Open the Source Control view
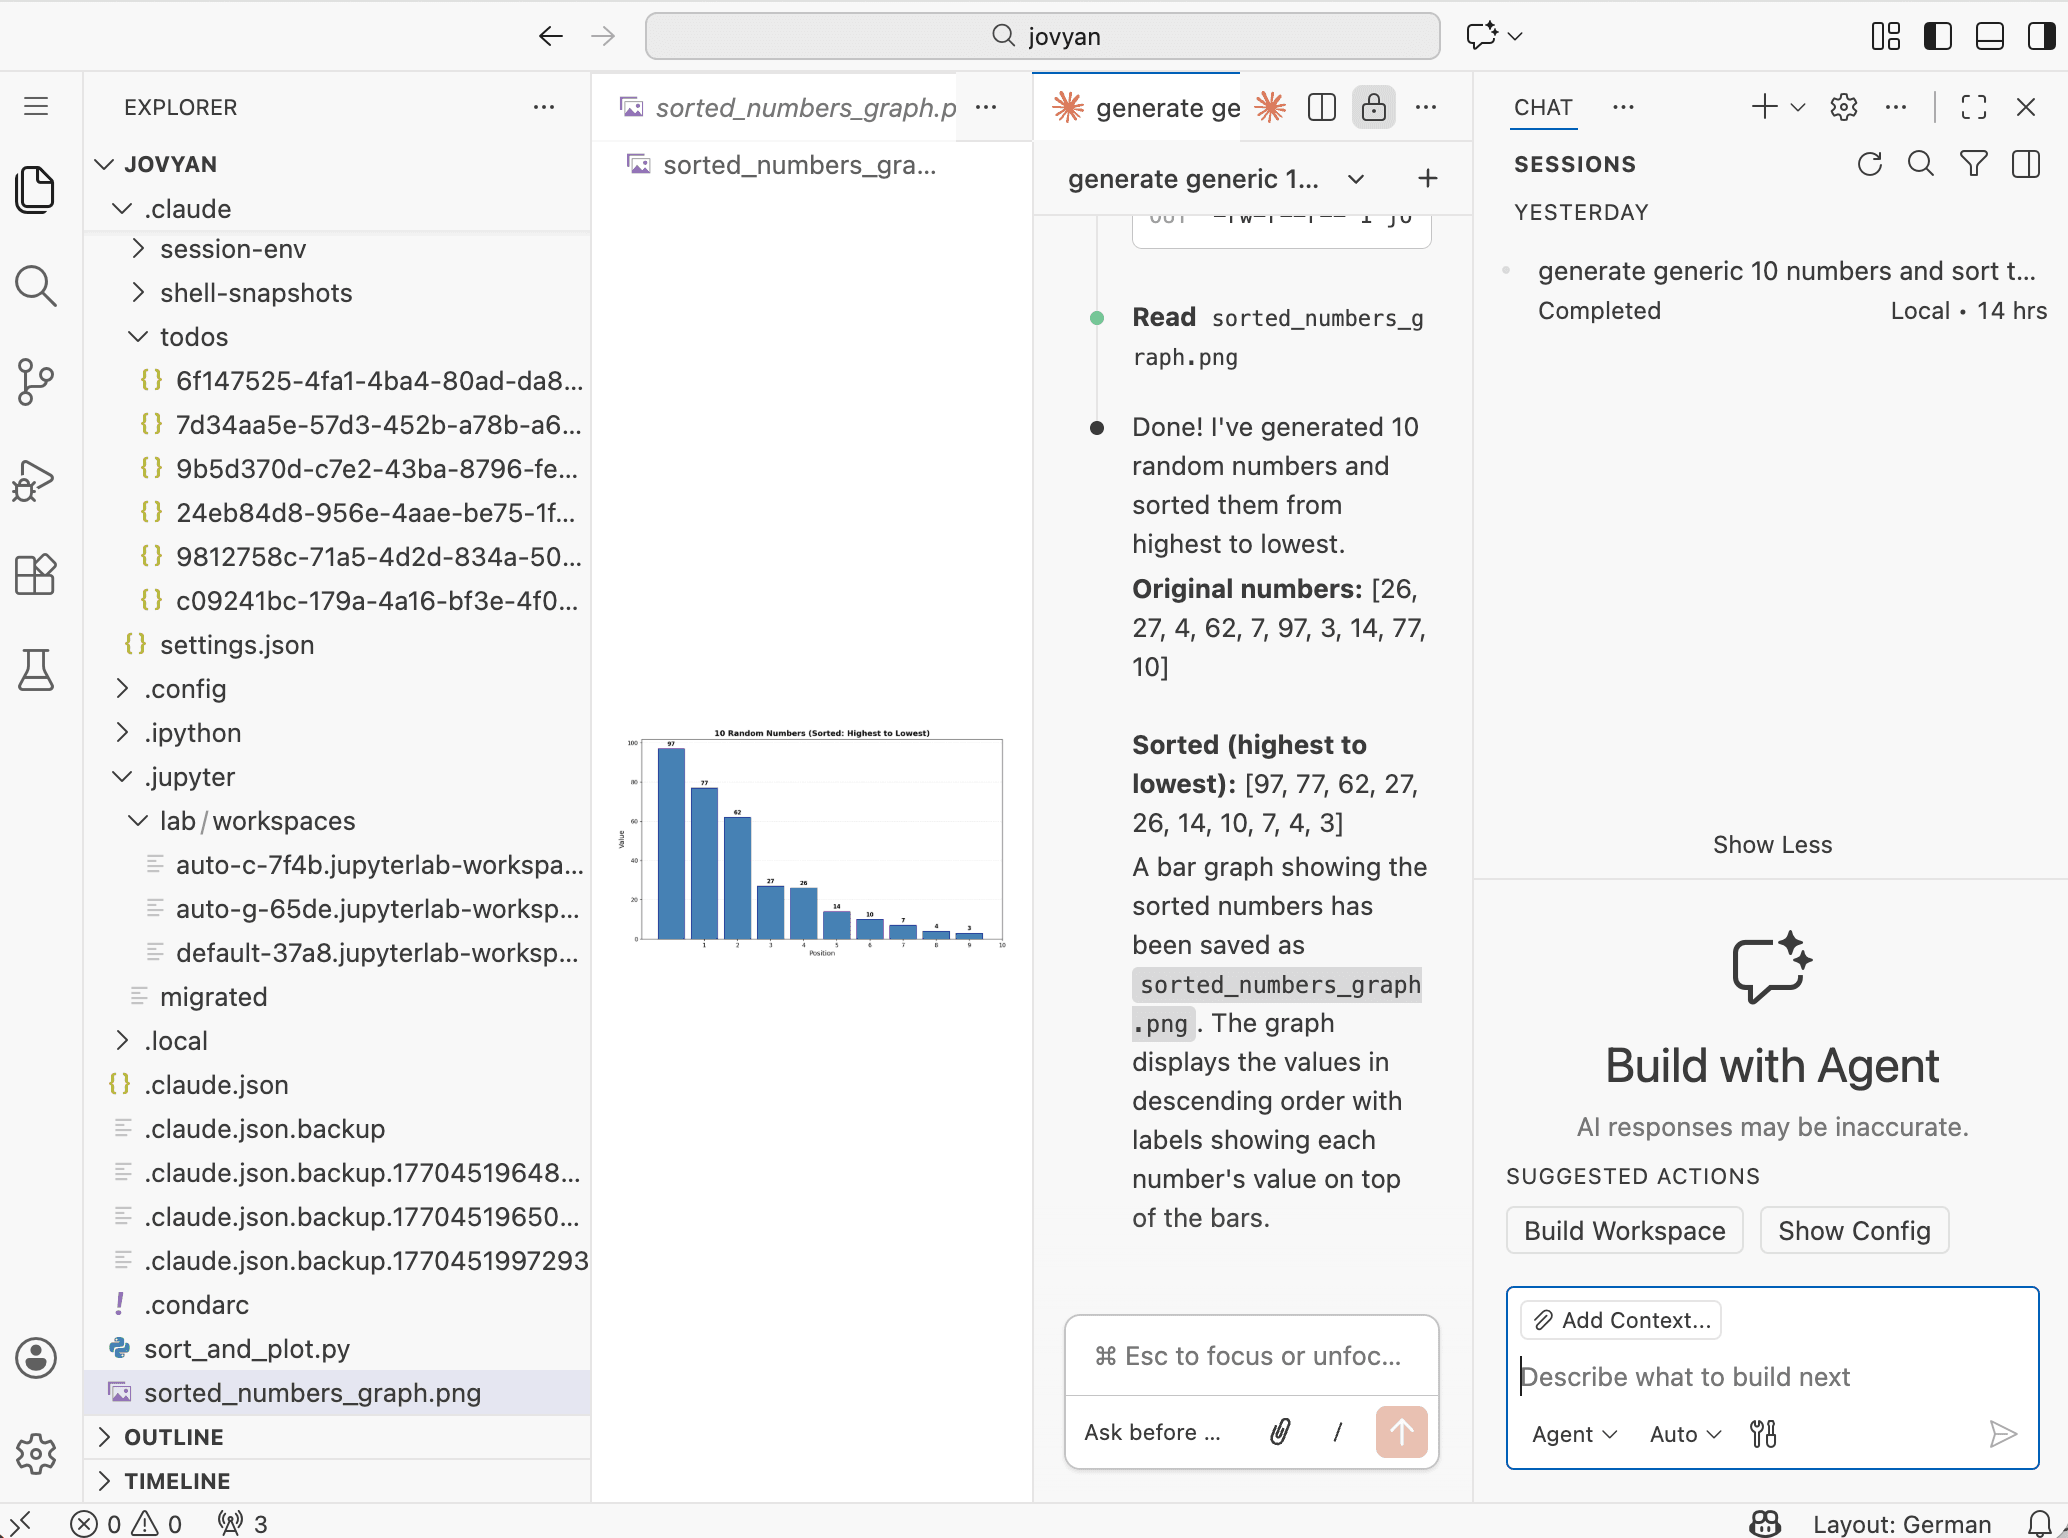This screenshot has width=2068, height=1538. point(36,382)
